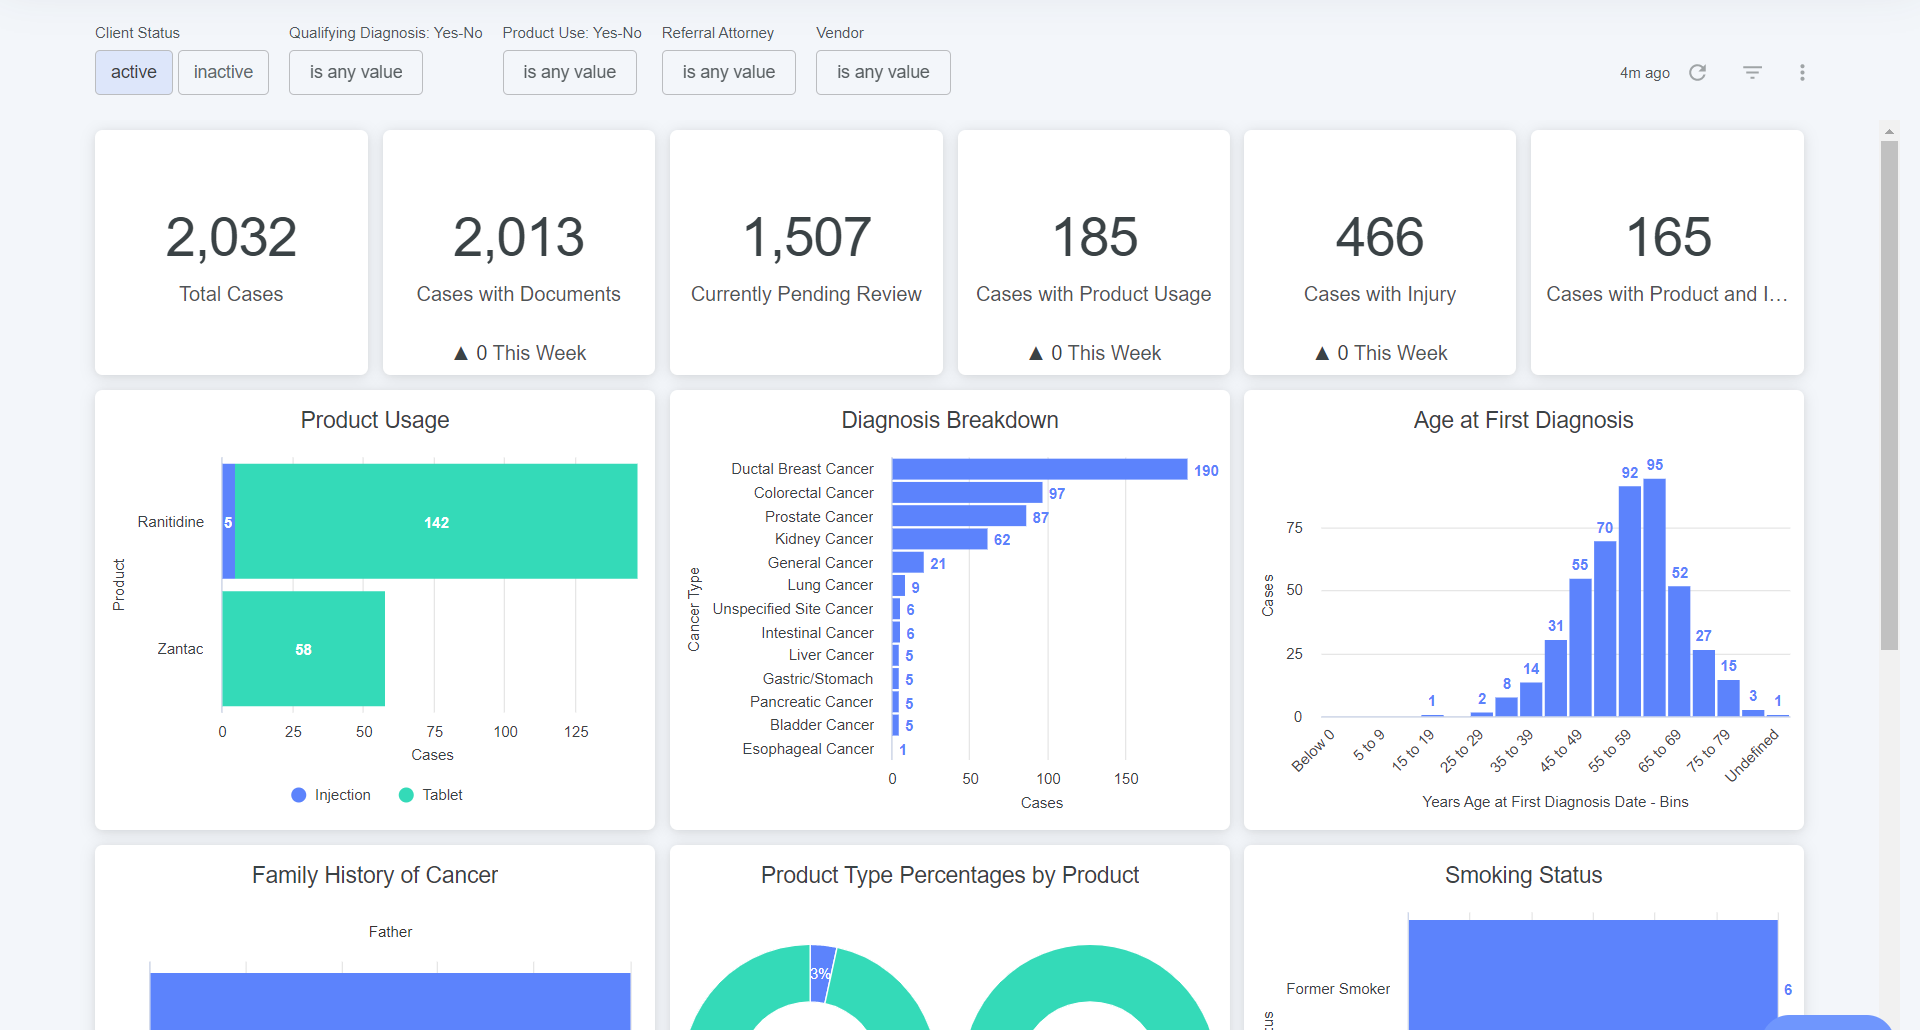Image resolution: width=1920 pixels, height=1030 pixels.
Task: Click the age histogram bar labeled 92
Action: [x=1630, y=601]
